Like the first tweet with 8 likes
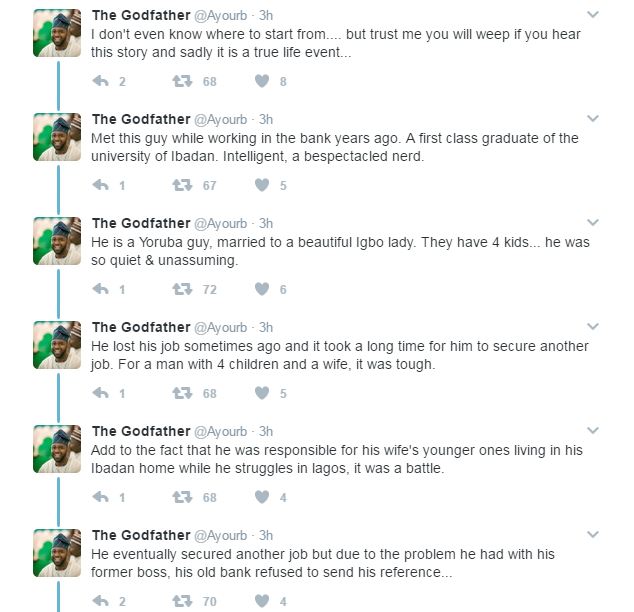Screen dimensions: 634x612 click(262, 81)
